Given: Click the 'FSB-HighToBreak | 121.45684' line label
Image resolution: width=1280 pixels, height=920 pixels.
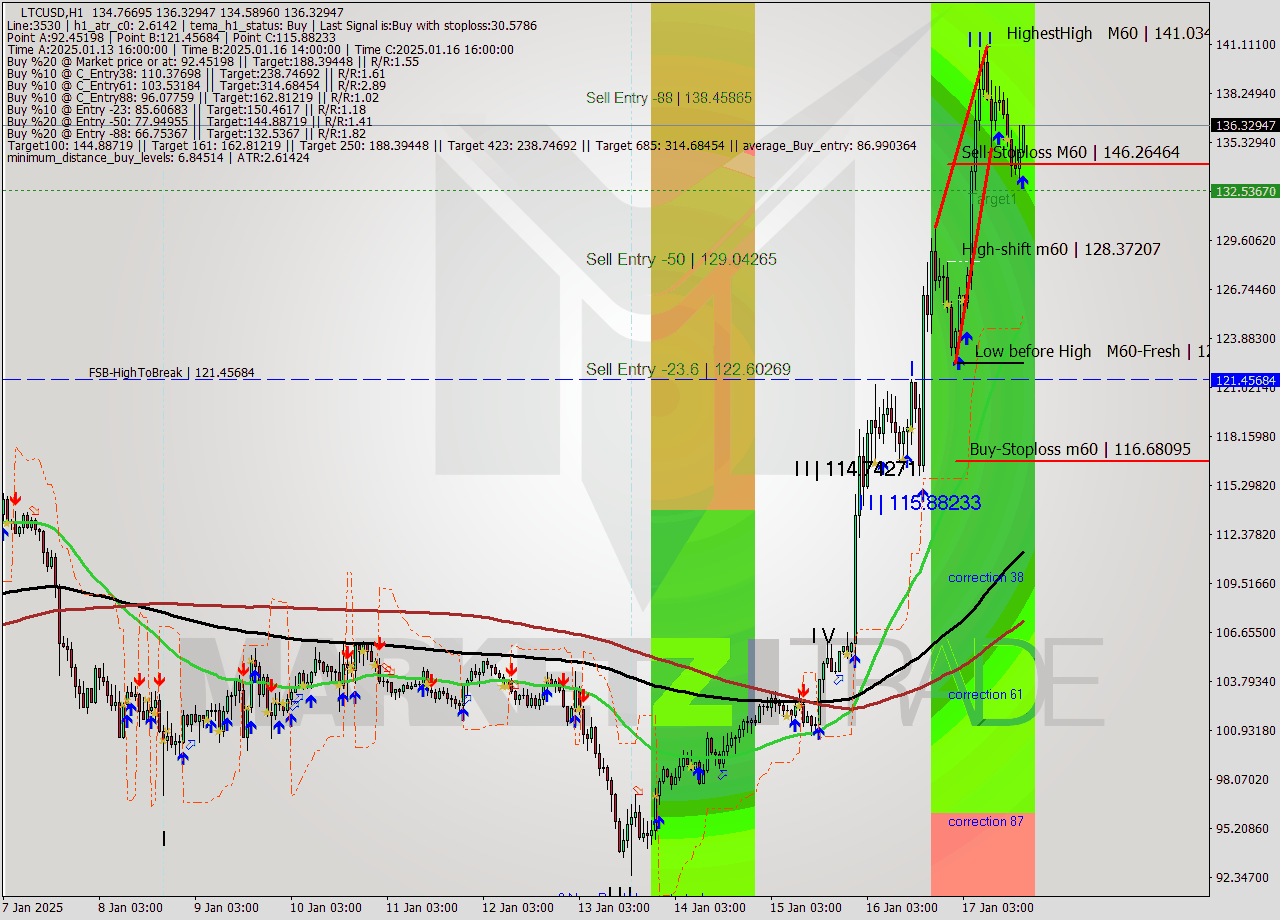Looking at the screenshot, I should coord(171,373).
